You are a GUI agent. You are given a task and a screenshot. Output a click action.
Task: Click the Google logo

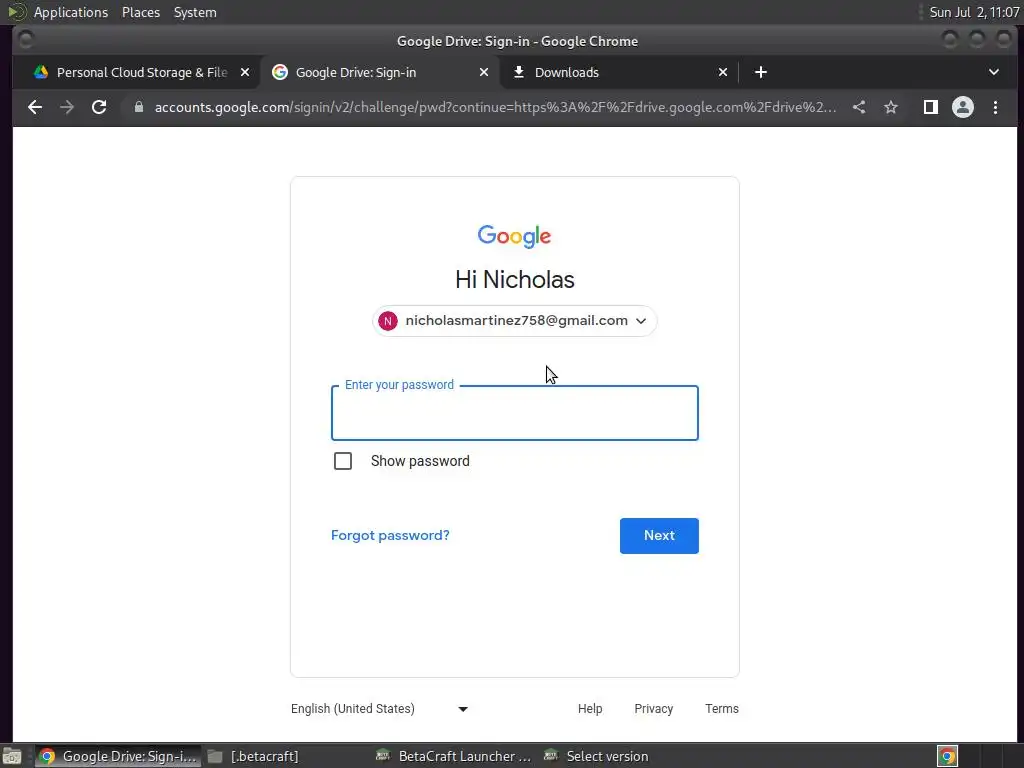click(x=515, y=236)
